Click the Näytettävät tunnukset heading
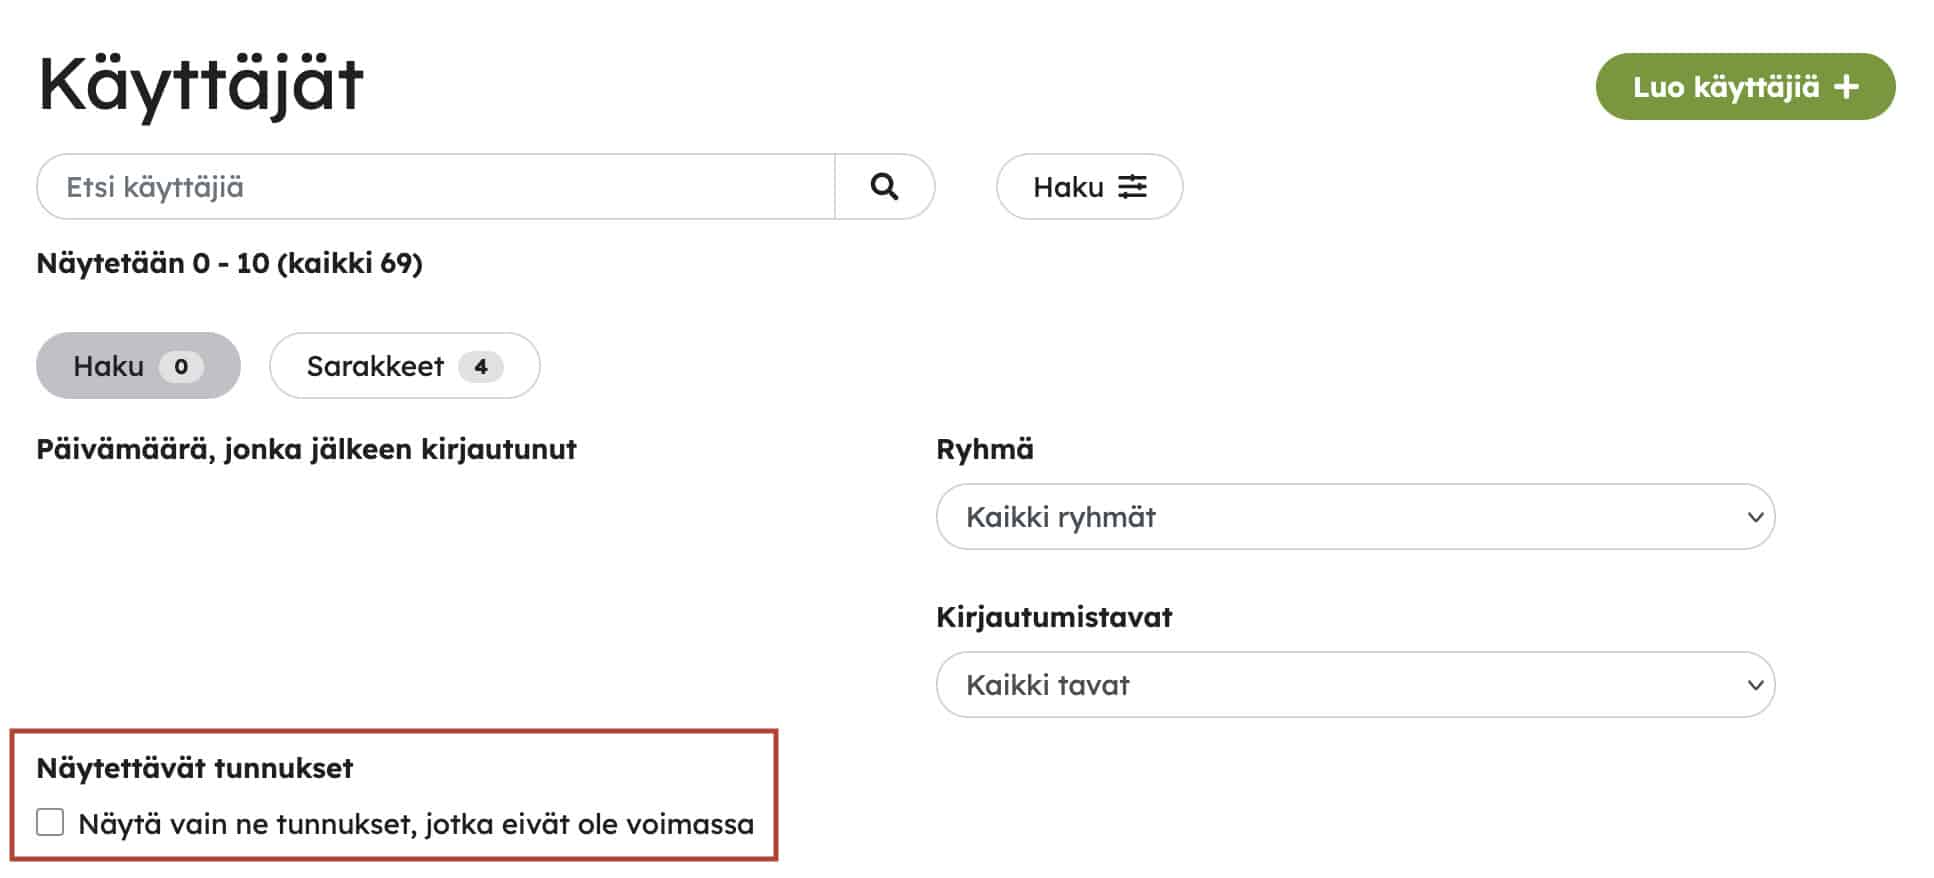 coord(195,768)
